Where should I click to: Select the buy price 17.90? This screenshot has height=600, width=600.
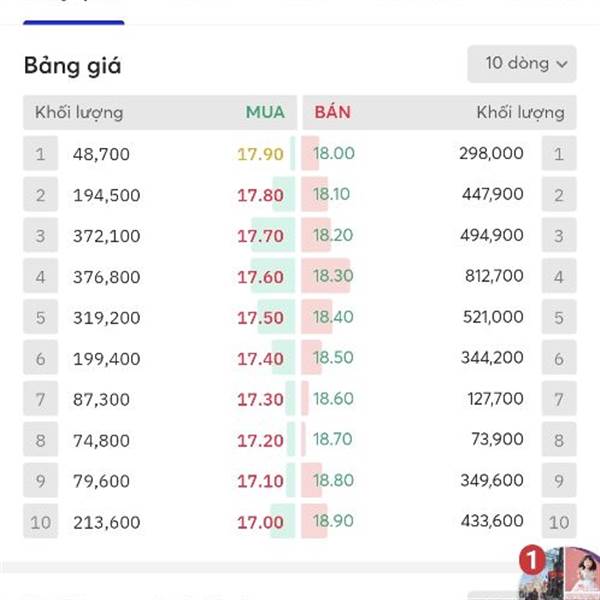[260, 154]
